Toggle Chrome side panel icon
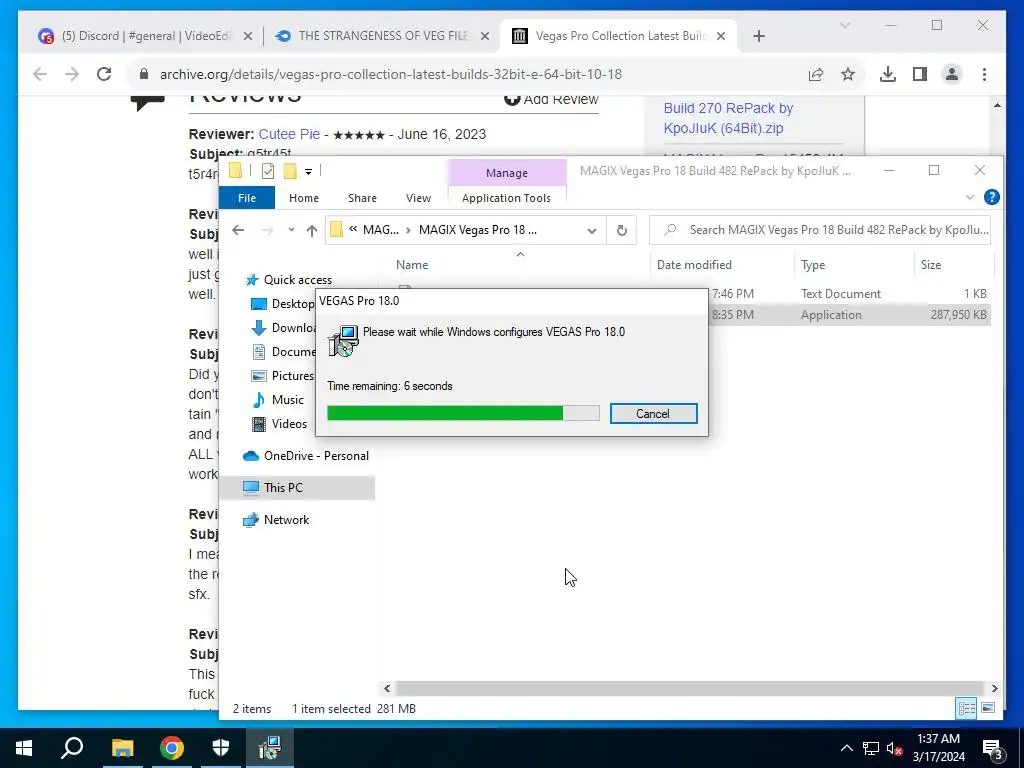This screenshot has width=1024, height=768. 920,74
